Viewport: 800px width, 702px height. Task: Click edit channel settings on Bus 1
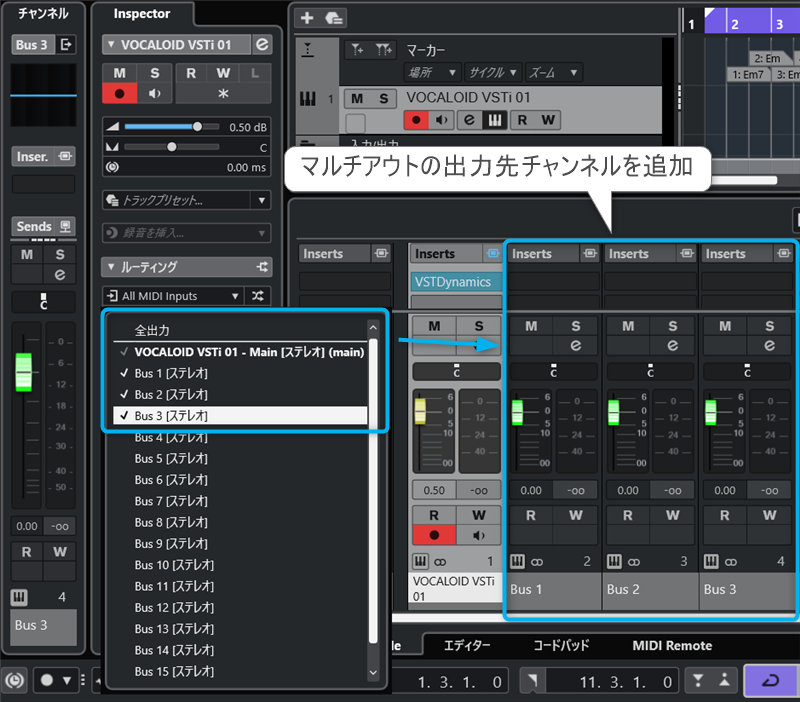pyautogui.click(x=576, y=346)
